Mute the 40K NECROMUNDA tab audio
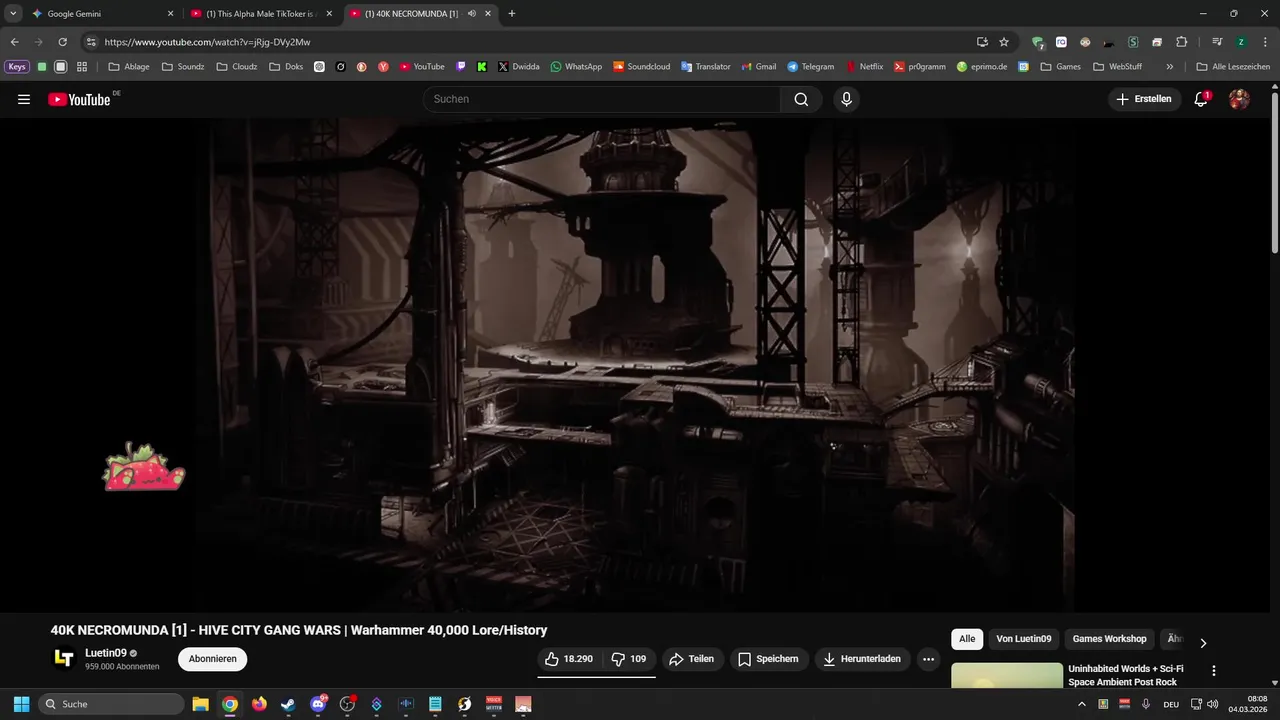Viewport: 1280px width, 720px height. tap(471, 14)
